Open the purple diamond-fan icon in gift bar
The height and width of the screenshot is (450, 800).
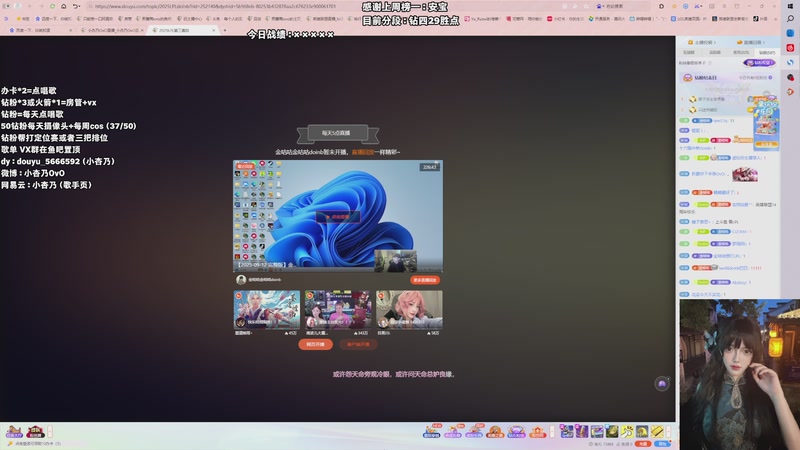point(516,432)
